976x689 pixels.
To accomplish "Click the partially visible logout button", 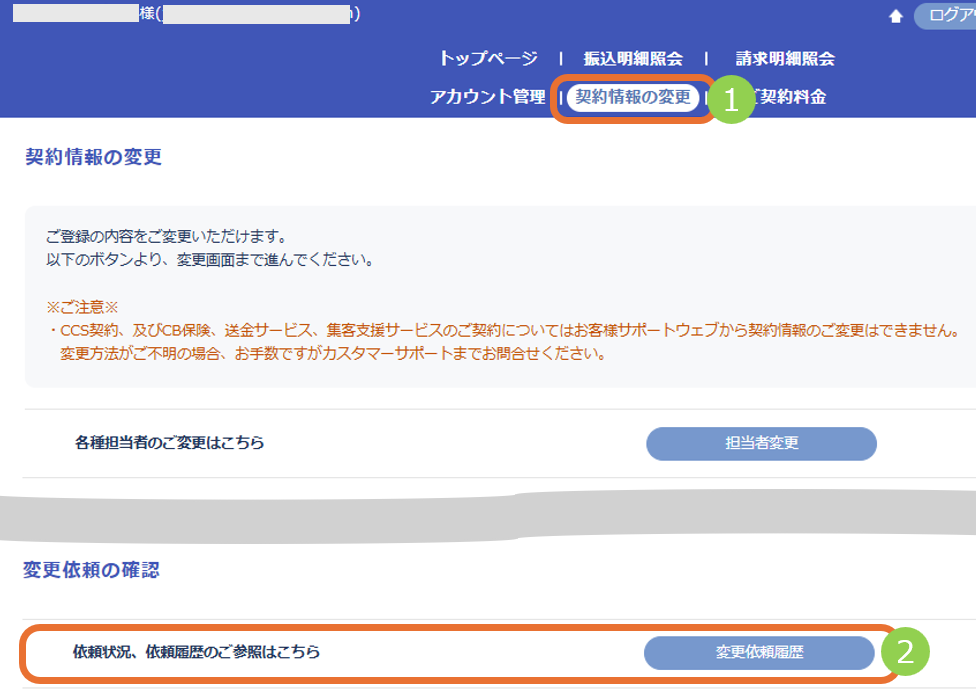I will point(945,16).
